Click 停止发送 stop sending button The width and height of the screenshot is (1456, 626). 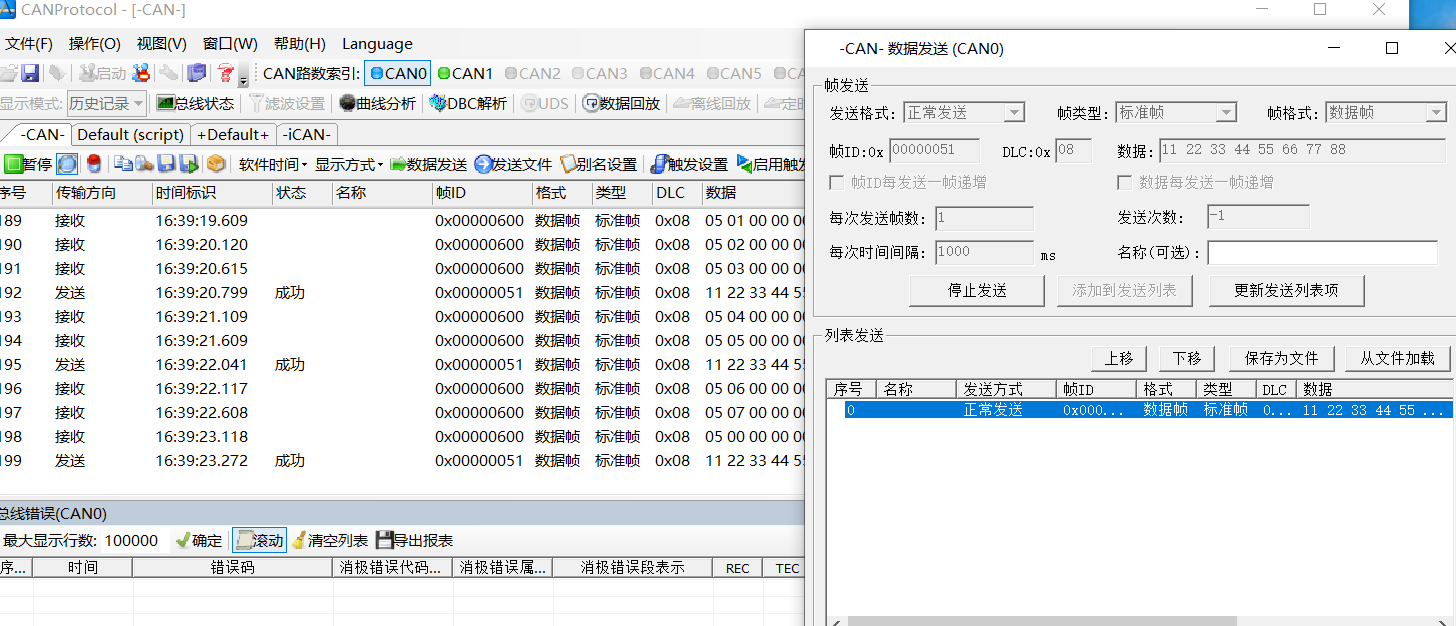point(977,291)
